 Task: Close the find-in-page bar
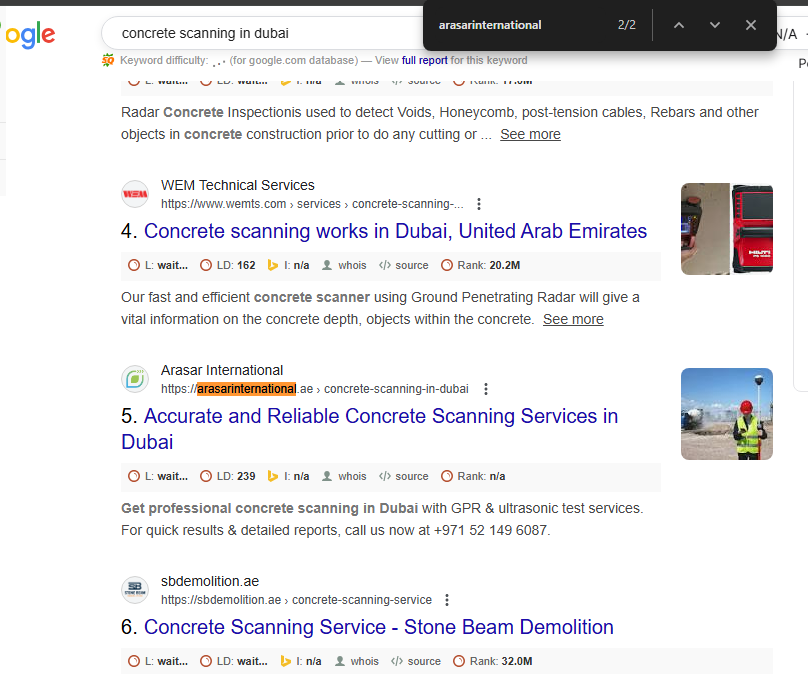coord(751,25)
